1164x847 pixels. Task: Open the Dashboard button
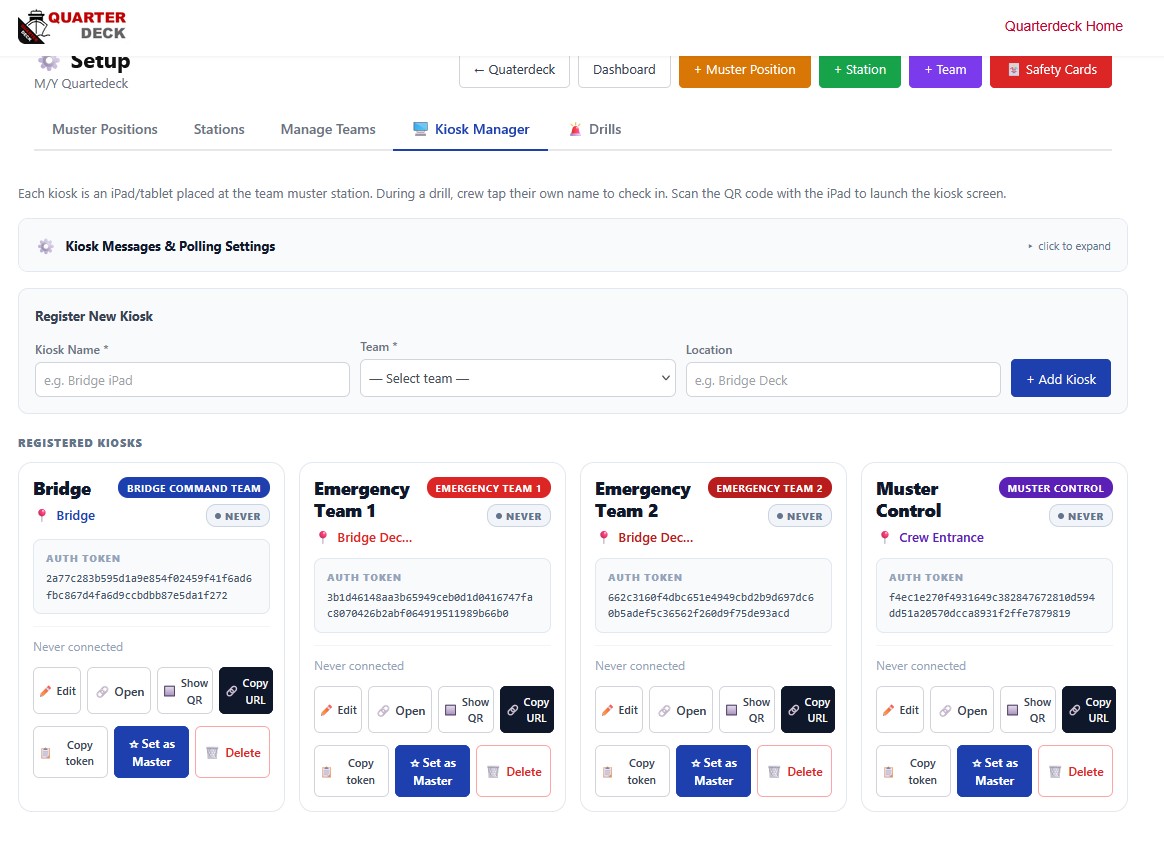[x=624, y=70]
